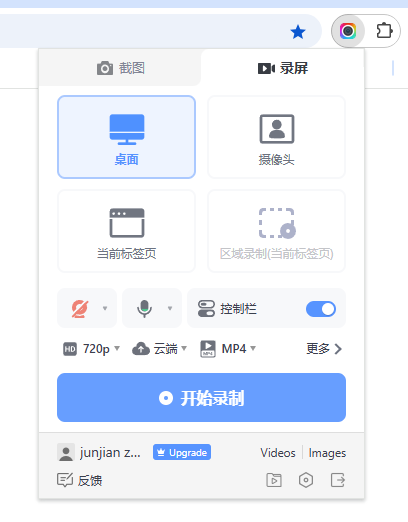
Task: Click the green microphone icon
Action: [144, 308]
